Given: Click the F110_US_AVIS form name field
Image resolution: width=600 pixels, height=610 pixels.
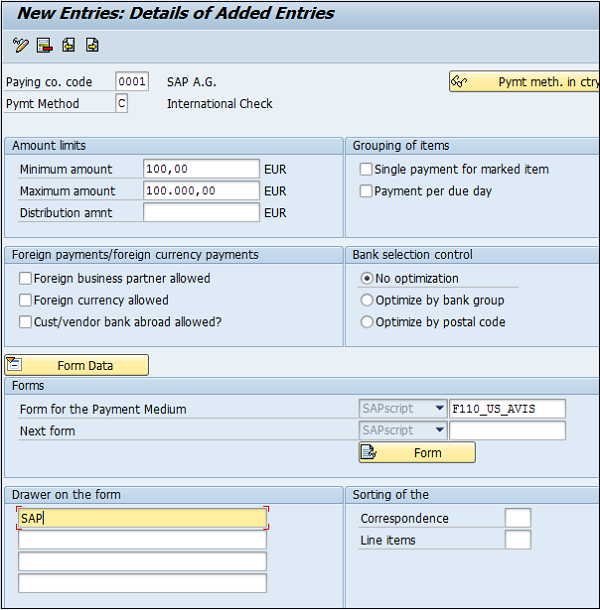Looking at the screenshot, I should point(507,408).
